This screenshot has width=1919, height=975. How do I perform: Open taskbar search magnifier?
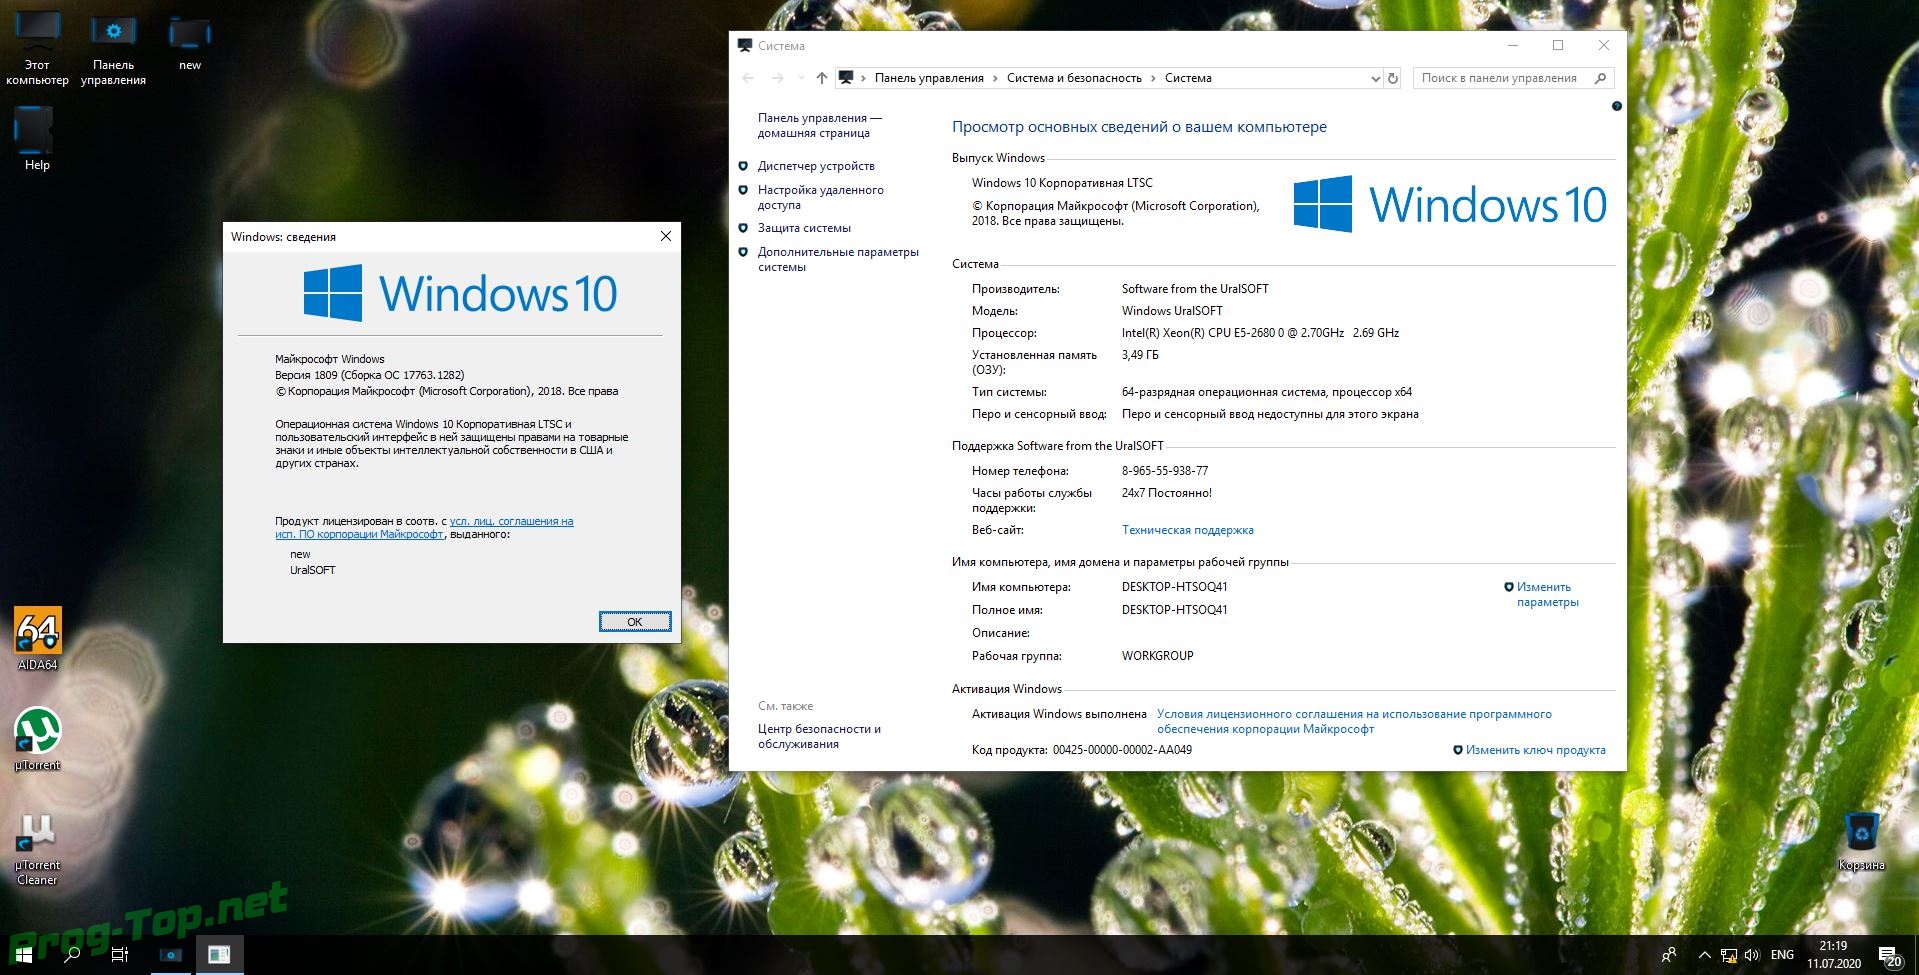[72, 955]
